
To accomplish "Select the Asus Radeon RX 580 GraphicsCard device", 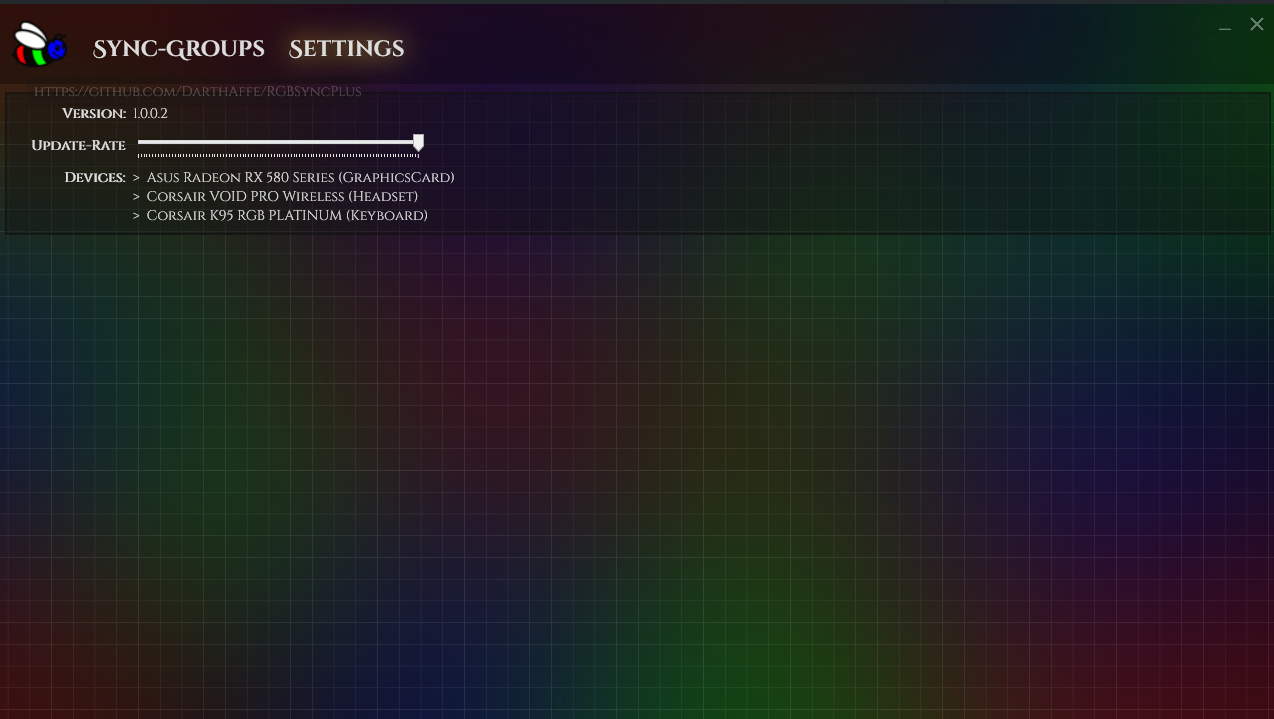I will click(300, 177).
